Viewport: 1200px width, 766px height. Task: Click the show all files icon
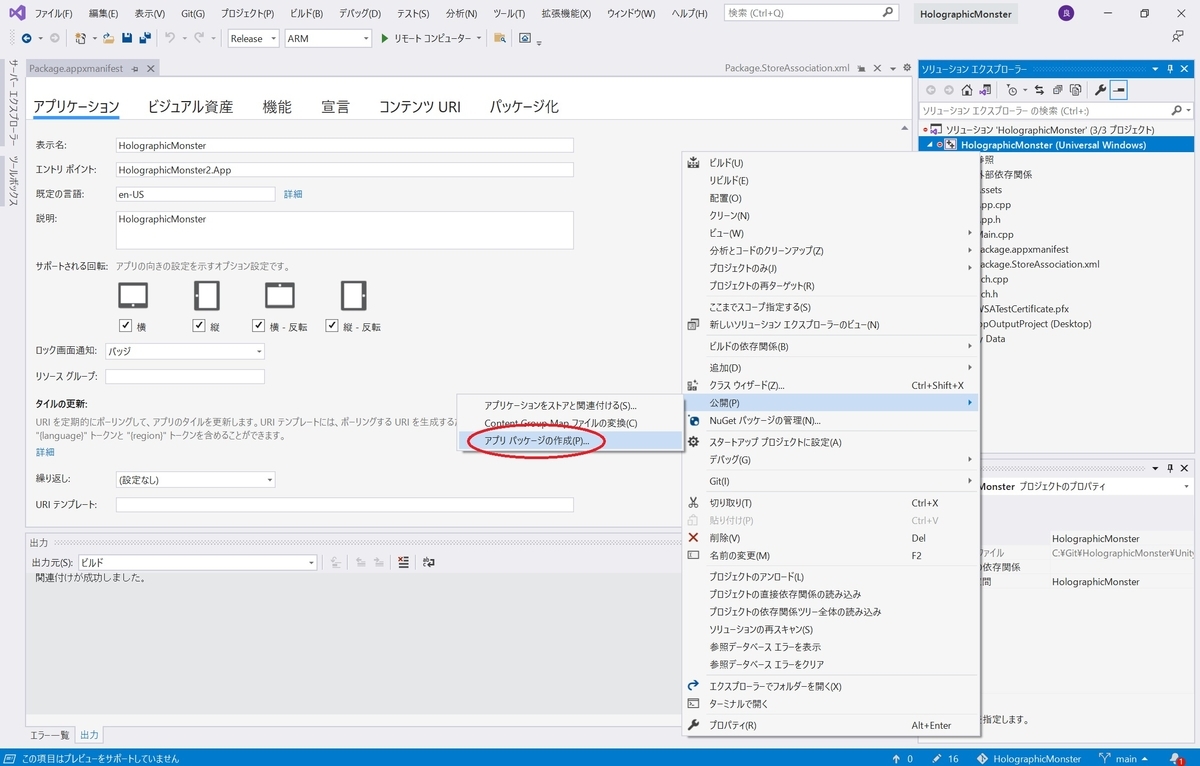point(1075,90)
